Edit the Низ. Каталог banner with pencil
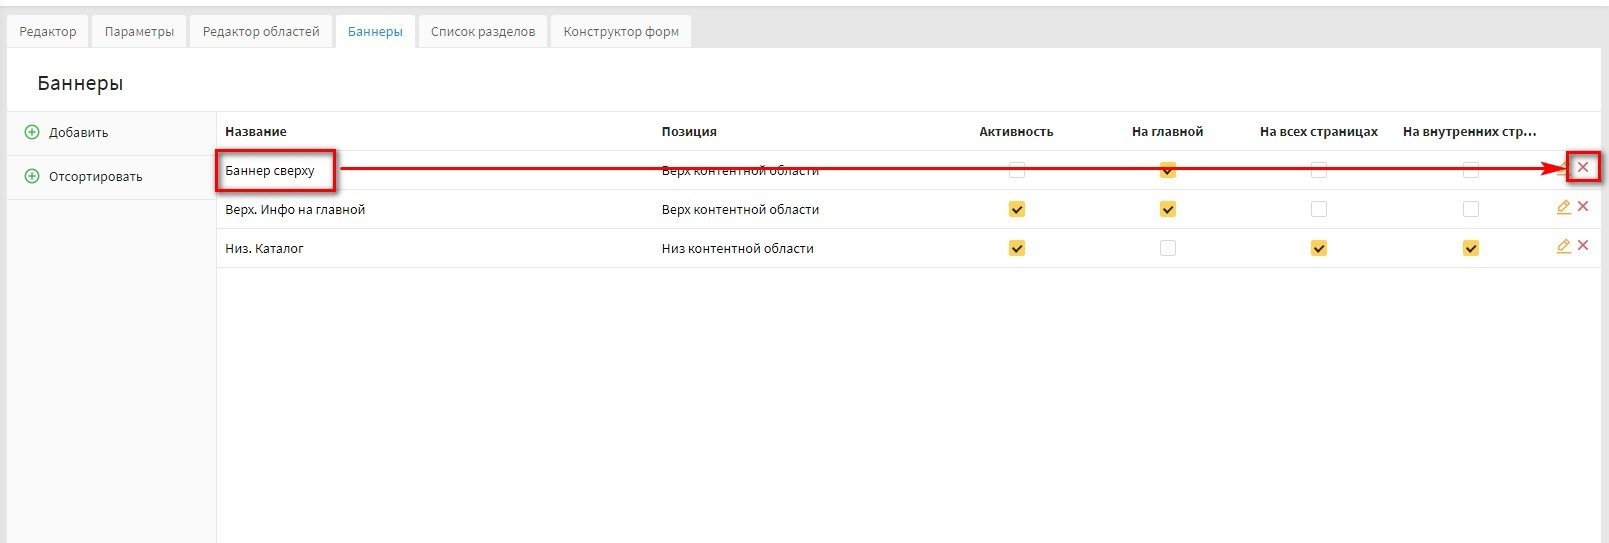Screen dimensions: 1609x543 (x=1563, y=246)
